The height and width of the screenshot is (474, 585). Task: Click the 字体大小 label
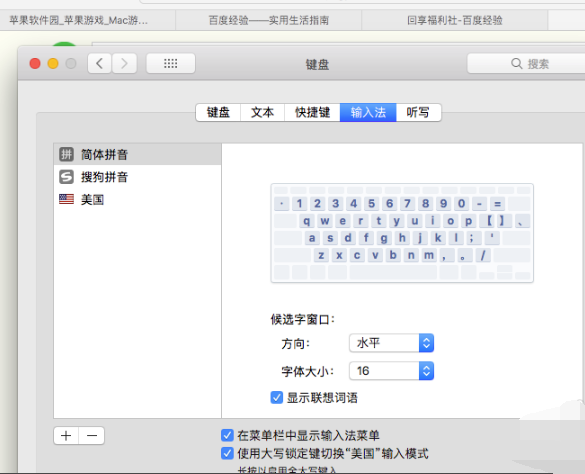click(307, 371)
